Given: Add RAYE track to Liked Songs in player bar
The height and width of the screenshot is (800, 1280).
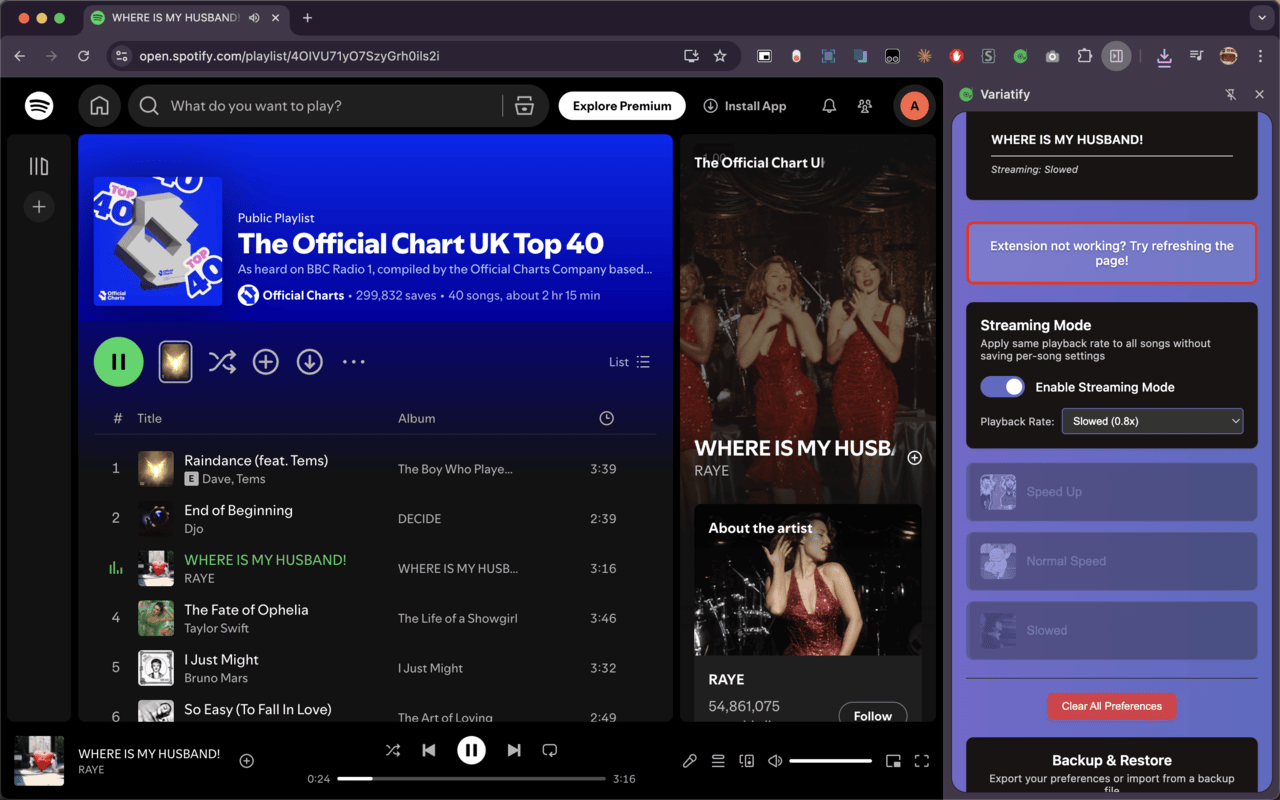Looking at the screenshot, I should (247, 761).
